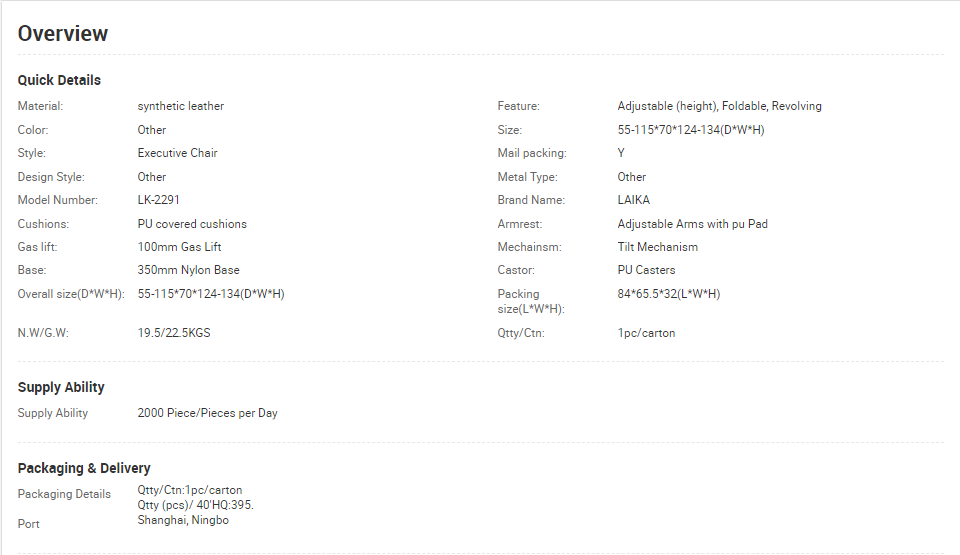Image resolution: width=960 pixels, height=555 pixels.
Task: Select the Shanghai, Ningbo port value
Action: pyautogui.click(x=183, y=520)
